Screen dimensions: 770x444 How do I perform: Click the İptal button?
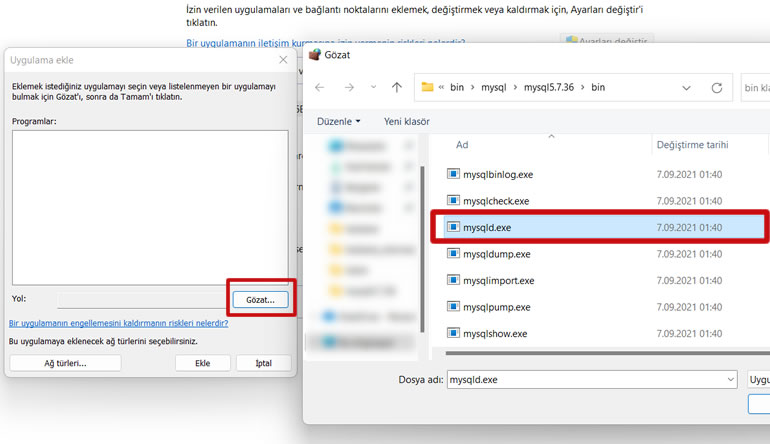coord(263,363)
